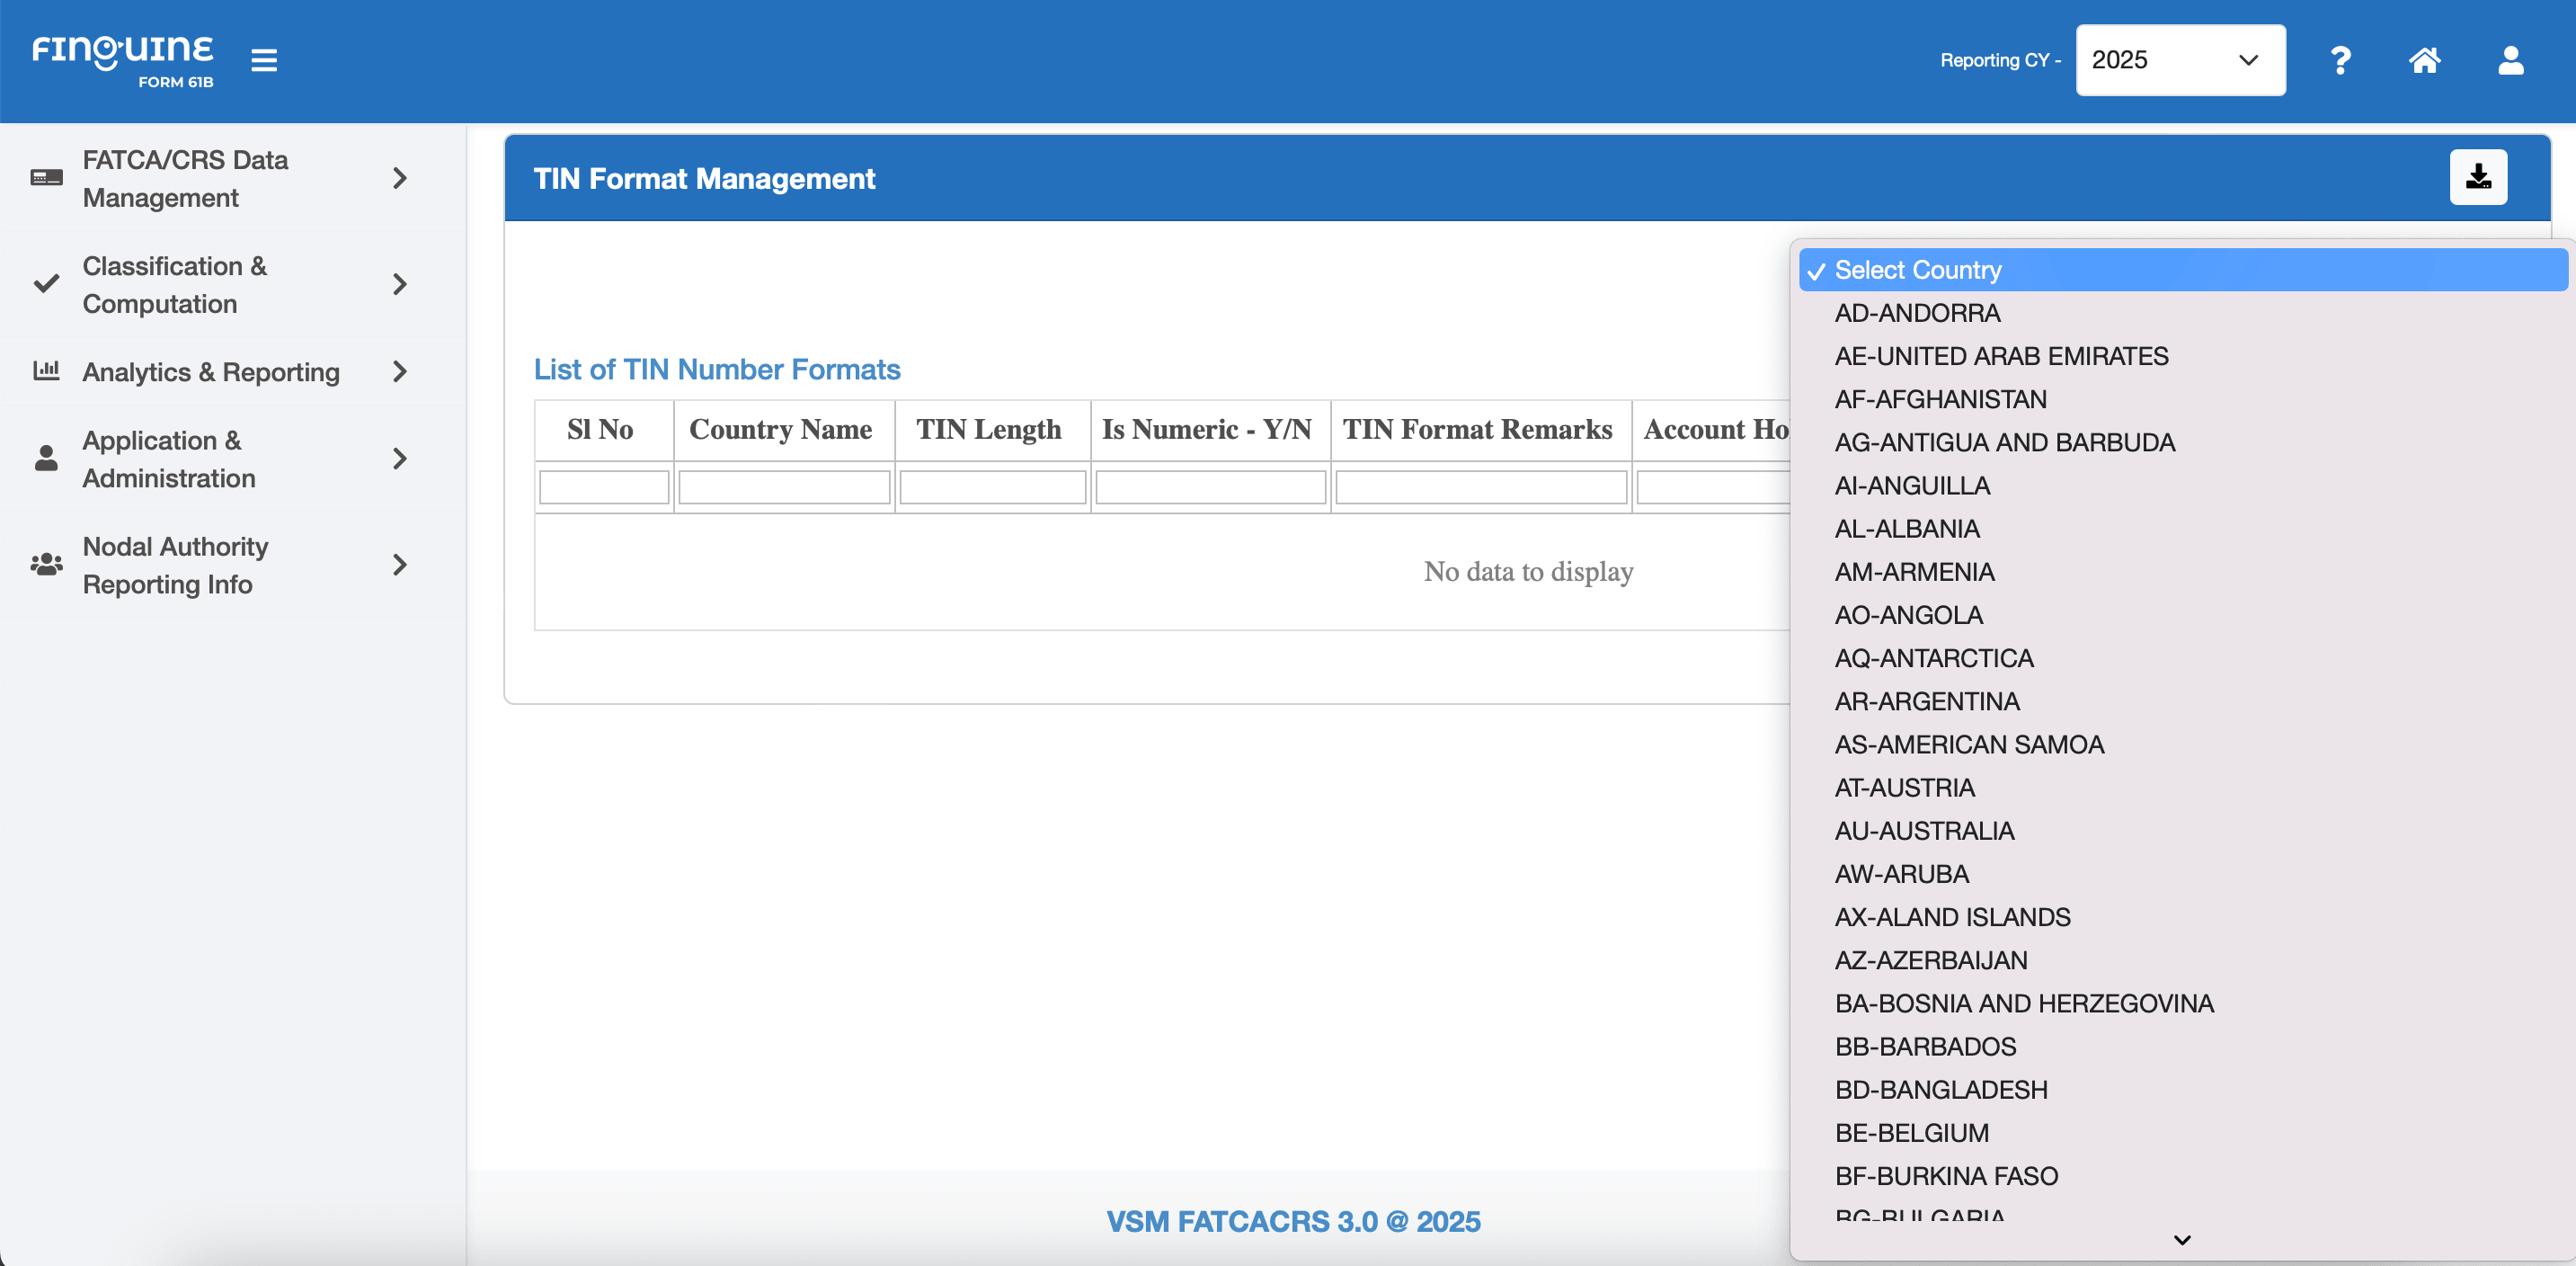Click the Analytics & Reporting chart icon
Screen dimensions: 2576x1266
coord(44,370)
